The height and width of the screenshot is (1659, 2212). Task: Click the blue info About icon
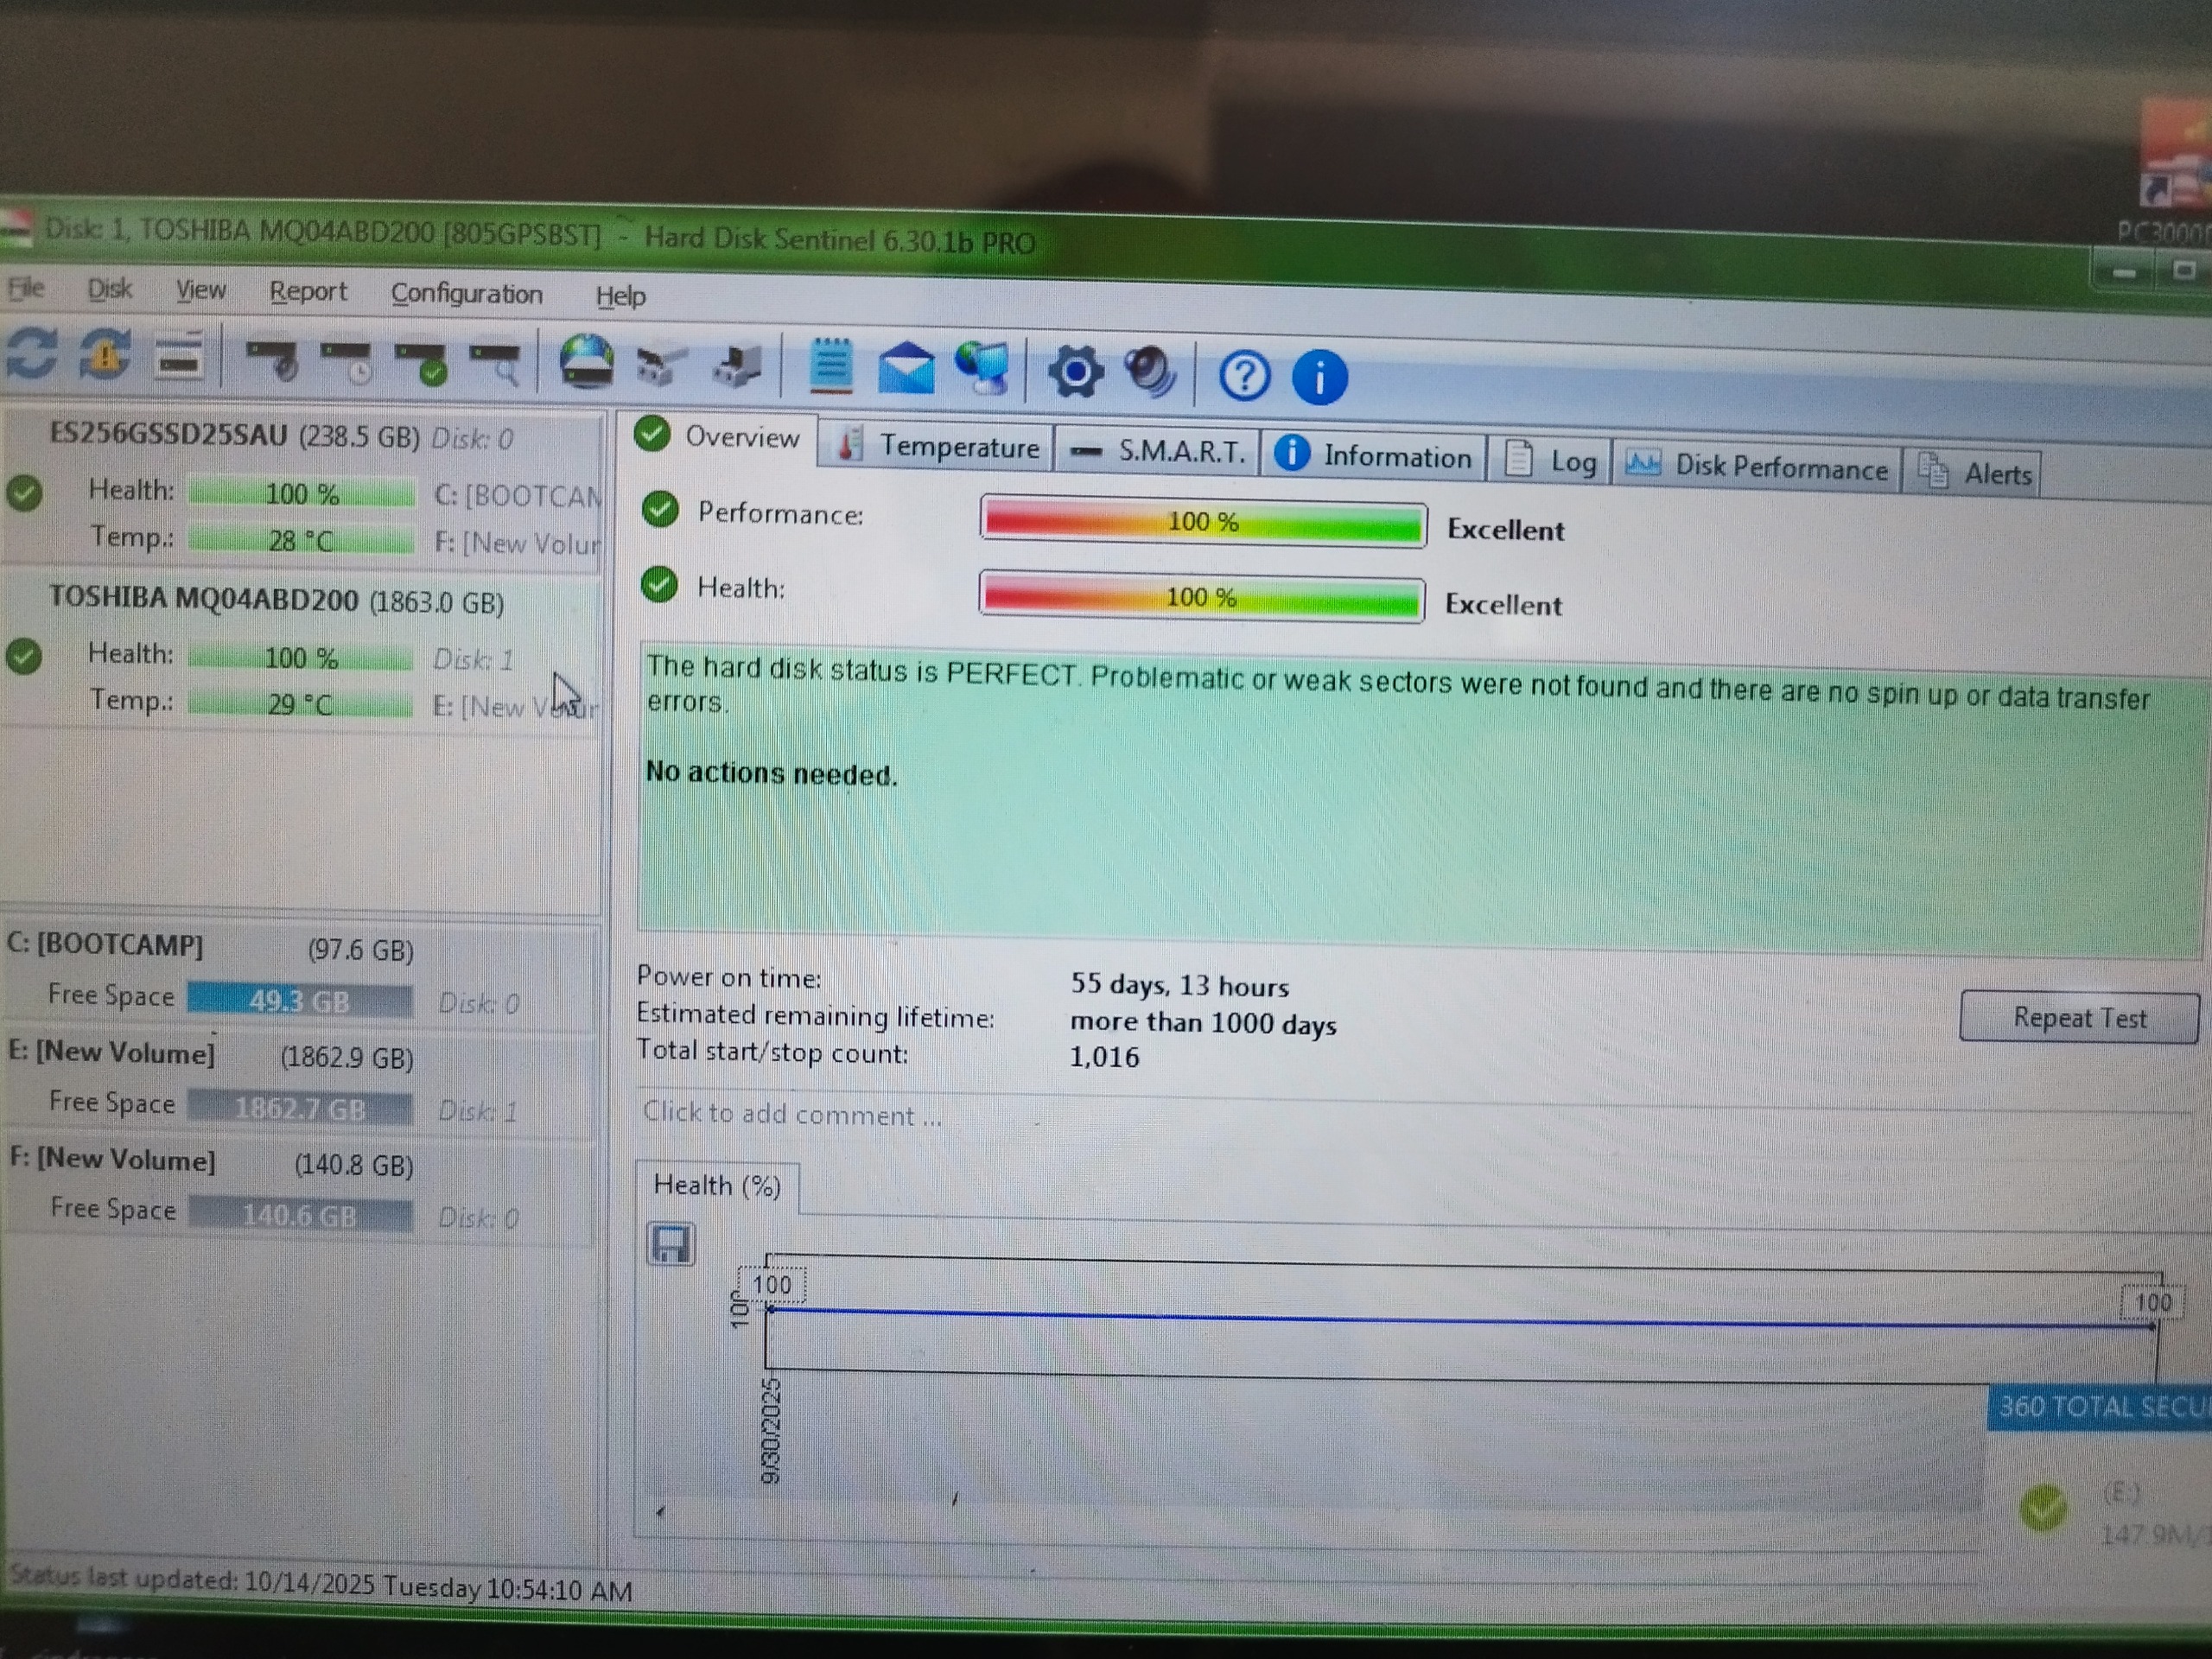pyautogui.click(x=1319, y=378)
